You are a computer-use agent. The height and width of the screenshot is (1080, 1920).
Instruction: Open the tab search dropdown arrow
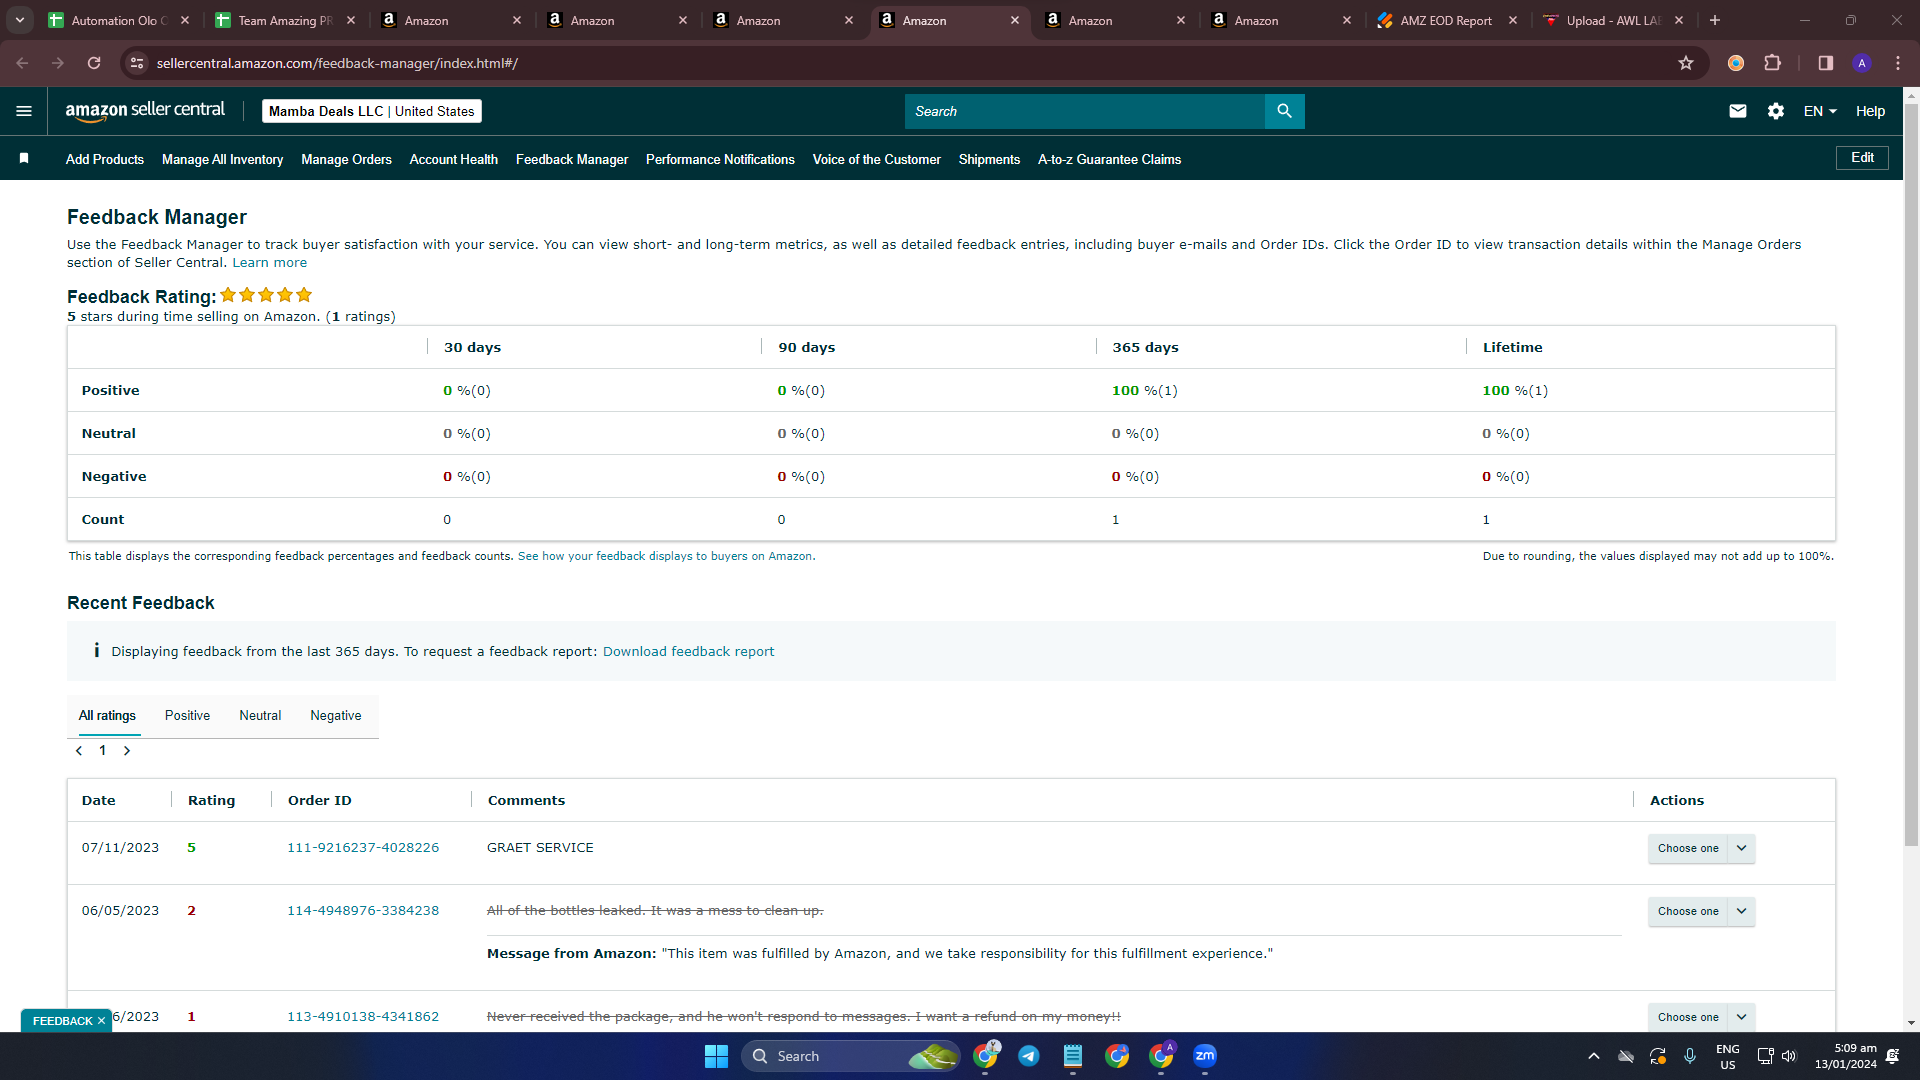[x=19, y=20]
